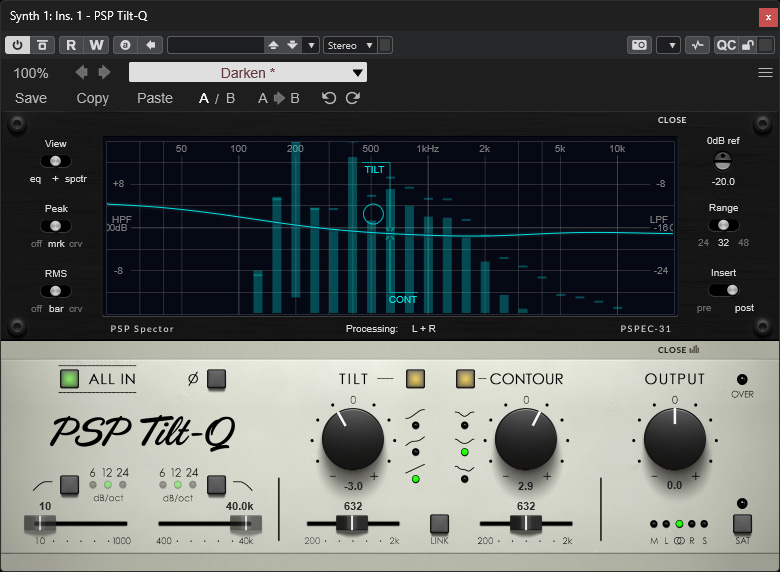This screenshot has height=572, width=780.
Task: Toggle the CONTOUR yellow enable button
Action: pos(465,379)
